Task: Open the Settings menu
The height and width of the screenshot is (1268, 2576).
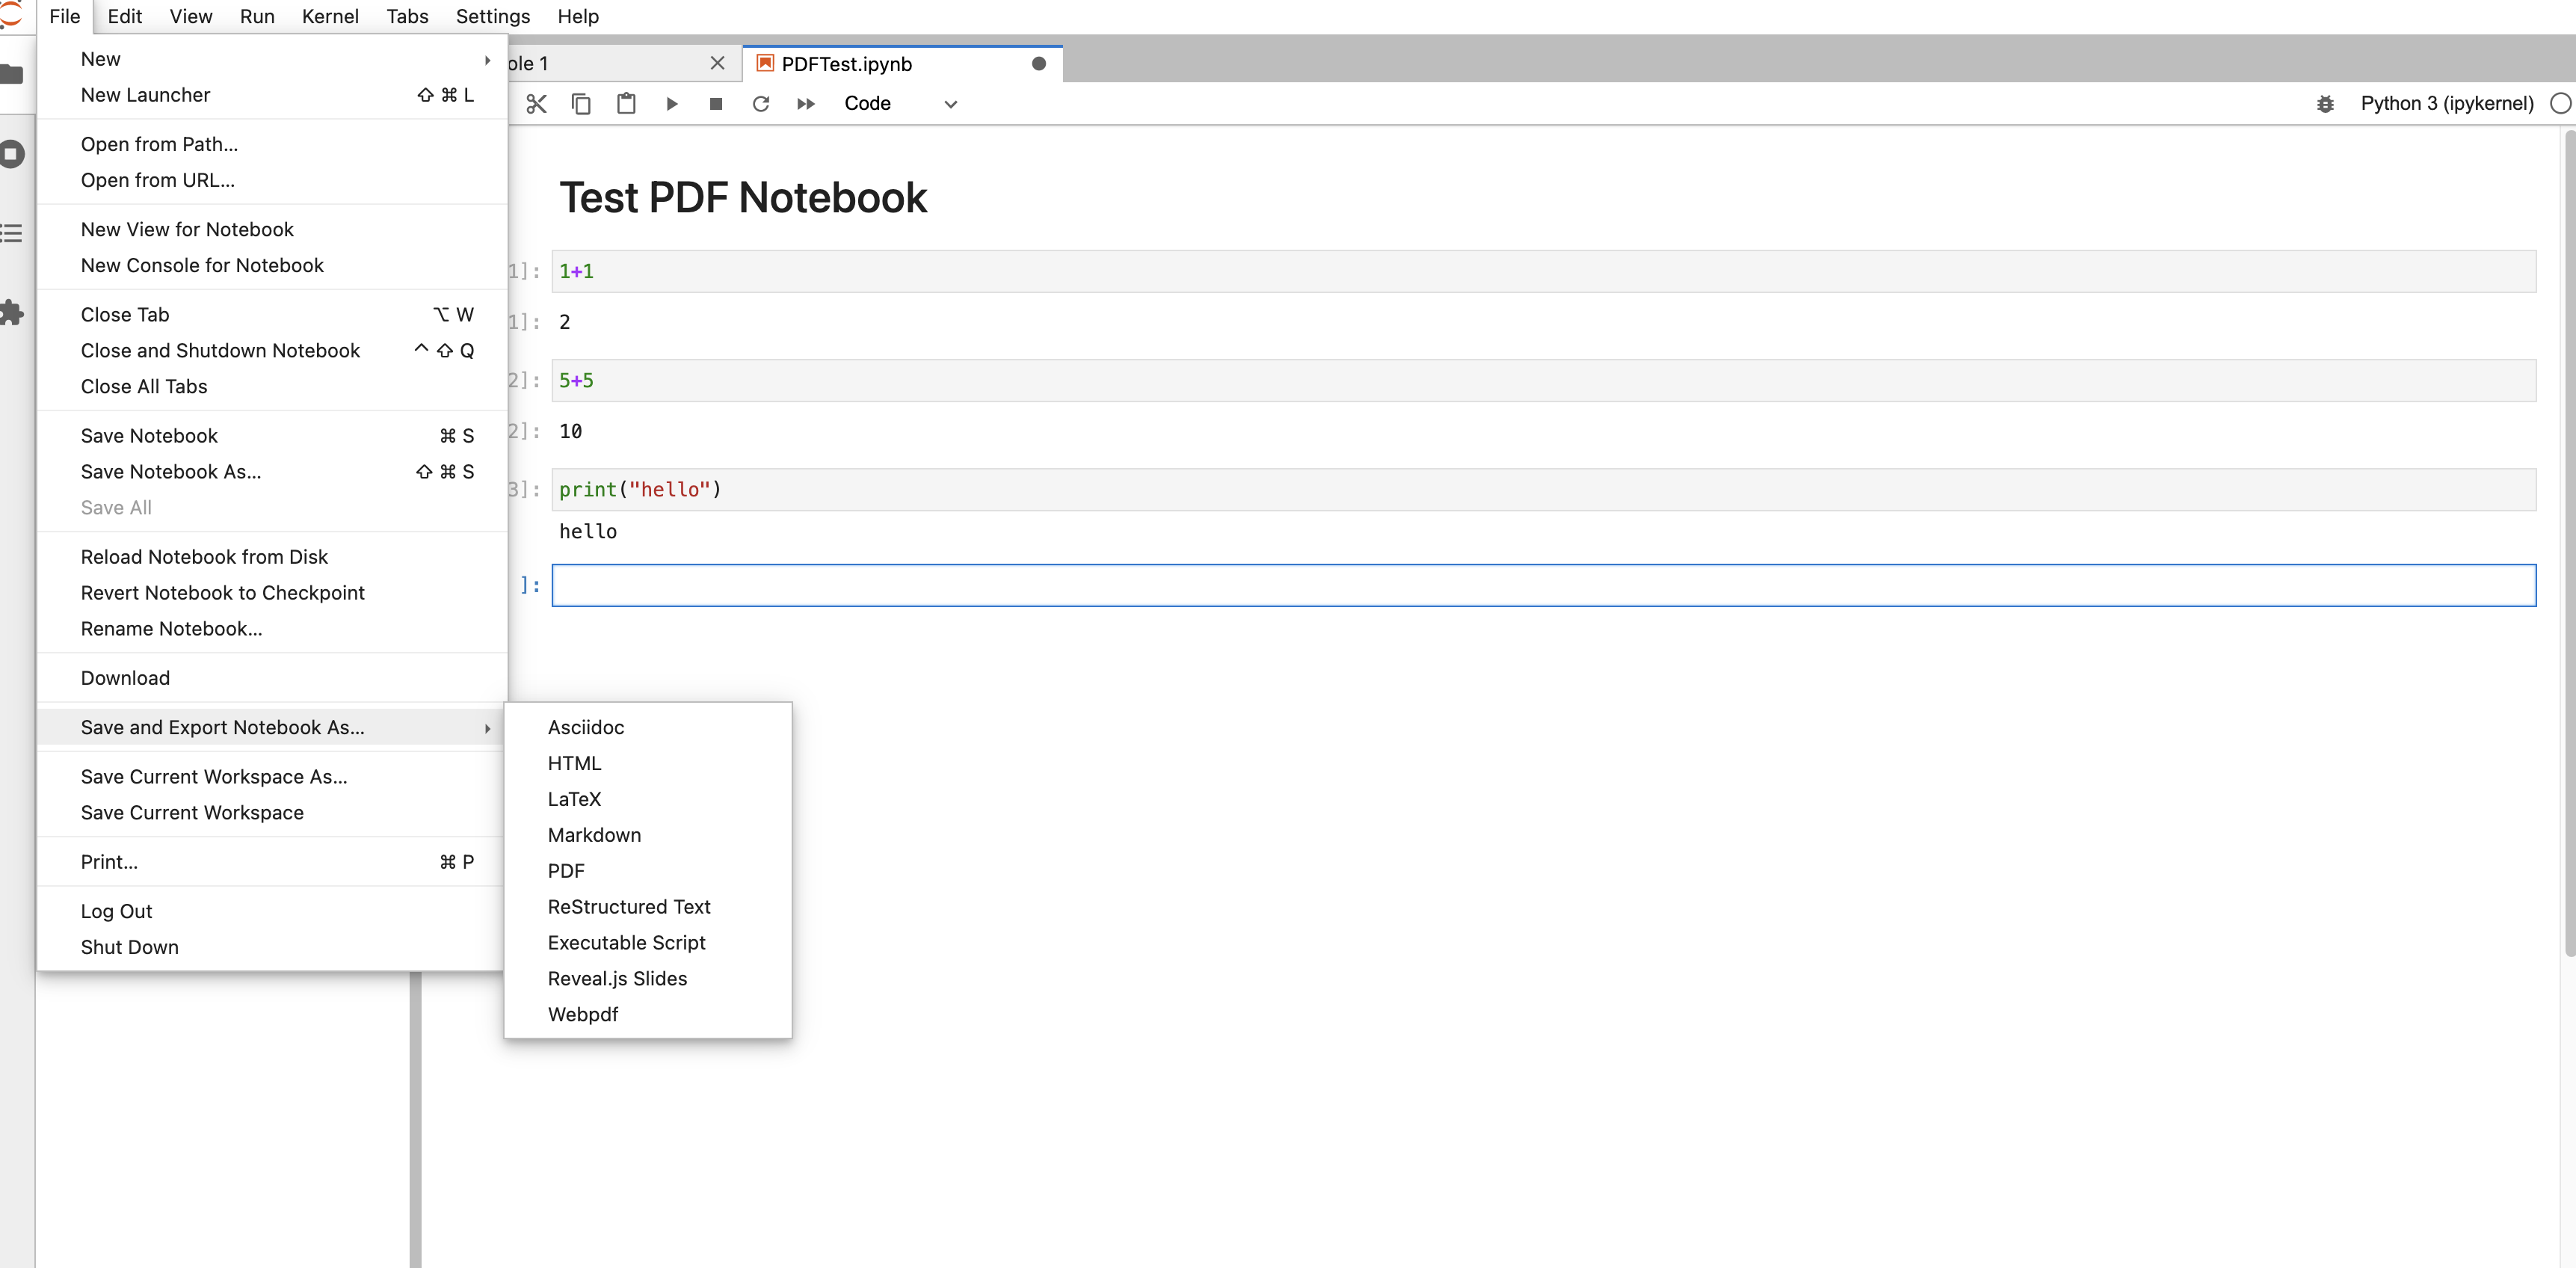Action: tap(493, 17)
